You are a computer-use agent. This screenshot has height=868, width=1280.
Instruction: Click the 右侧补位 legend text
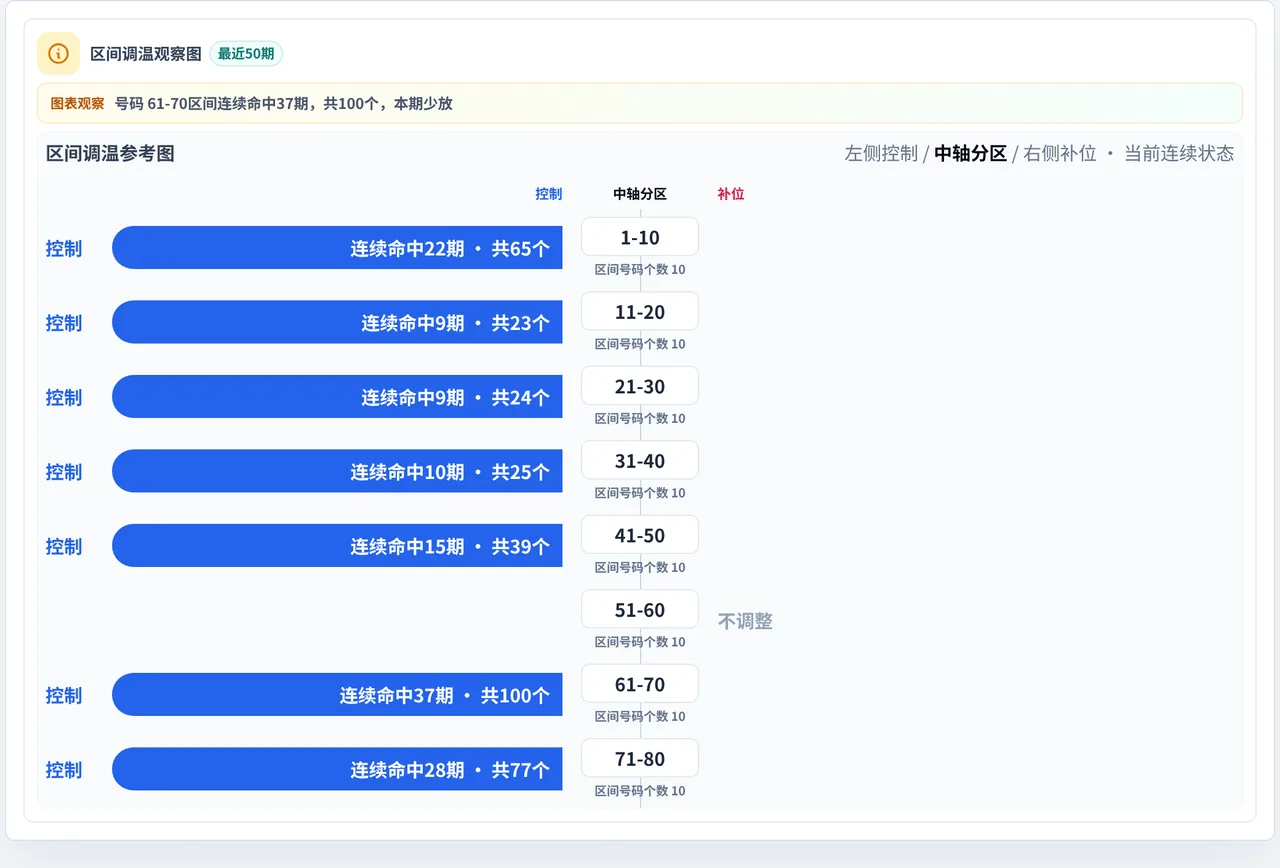(x=1060, y=153)
